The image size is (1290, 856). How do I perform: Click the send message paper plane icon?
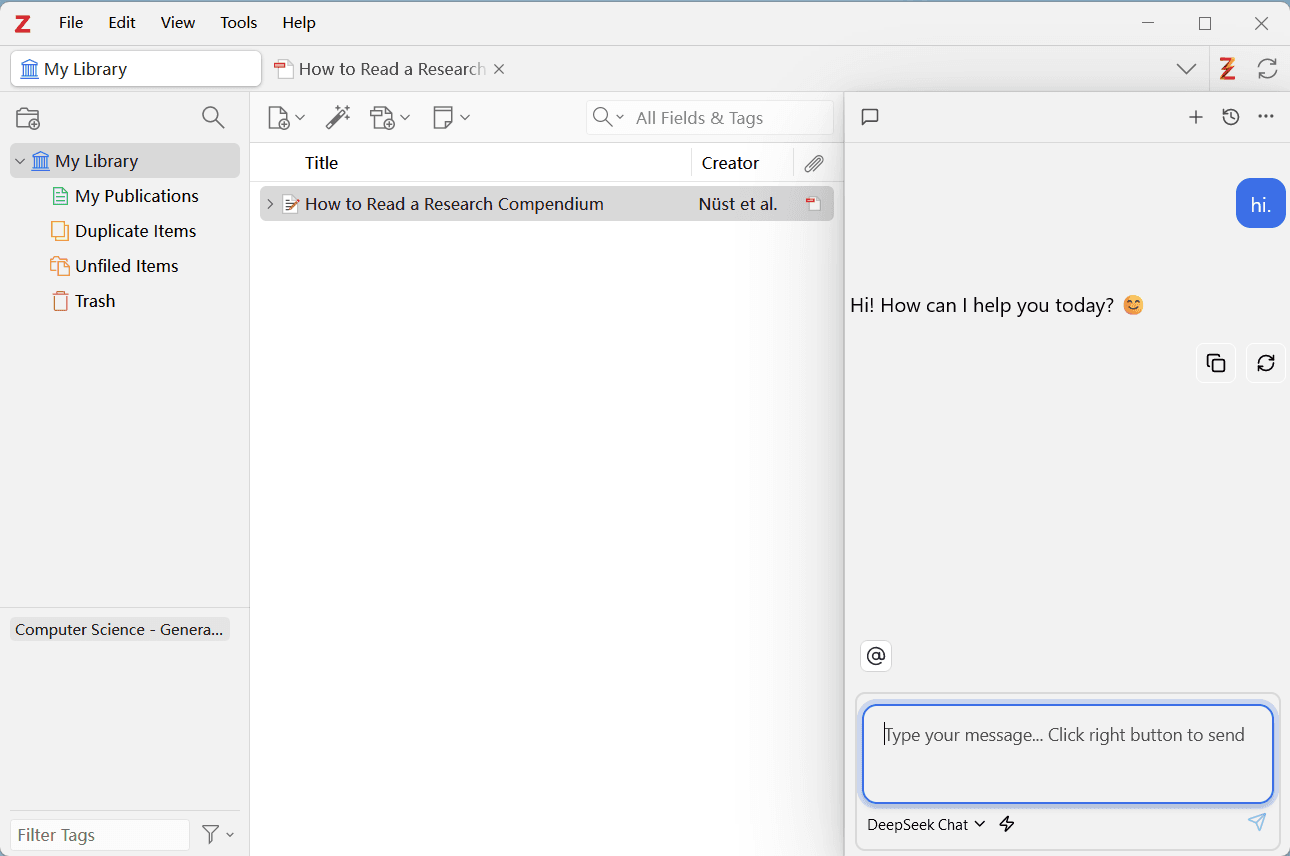[1257, 822]
